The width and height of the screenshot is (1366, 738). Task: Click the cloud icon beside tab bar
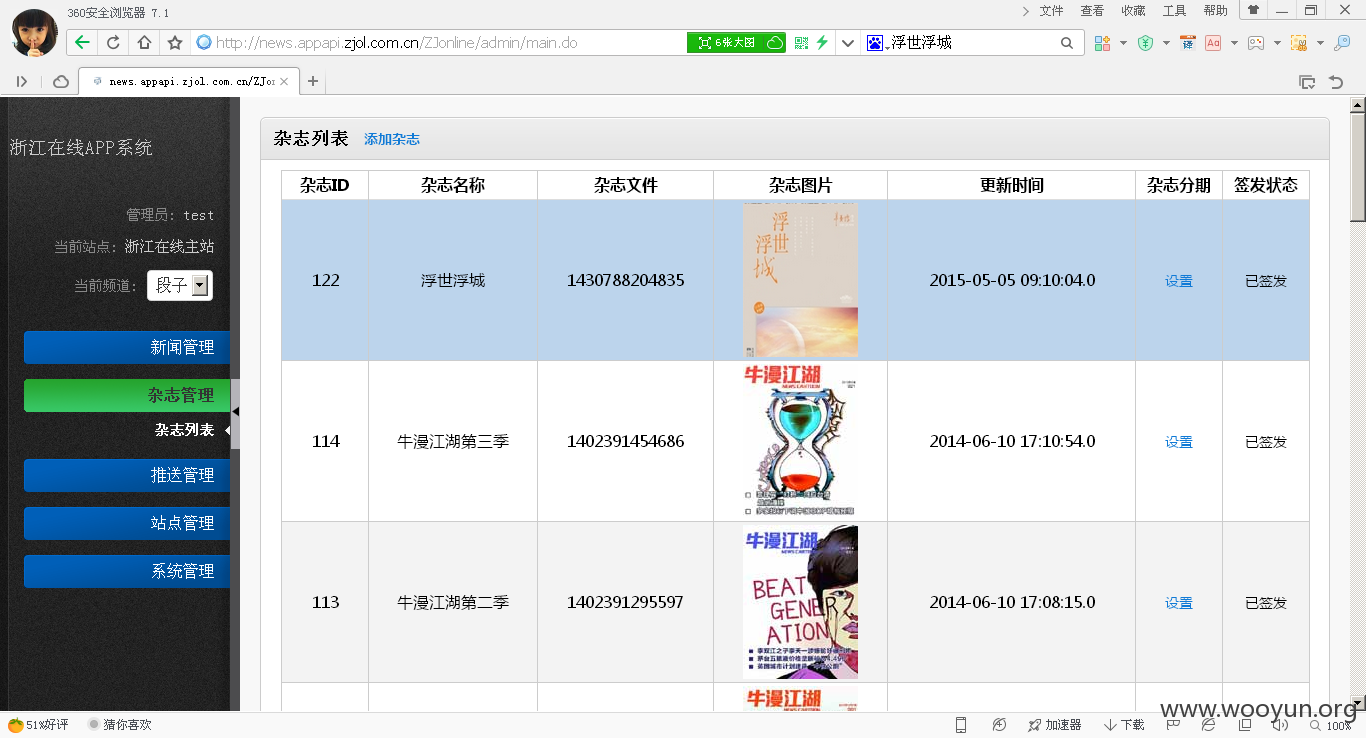(61, 82)
